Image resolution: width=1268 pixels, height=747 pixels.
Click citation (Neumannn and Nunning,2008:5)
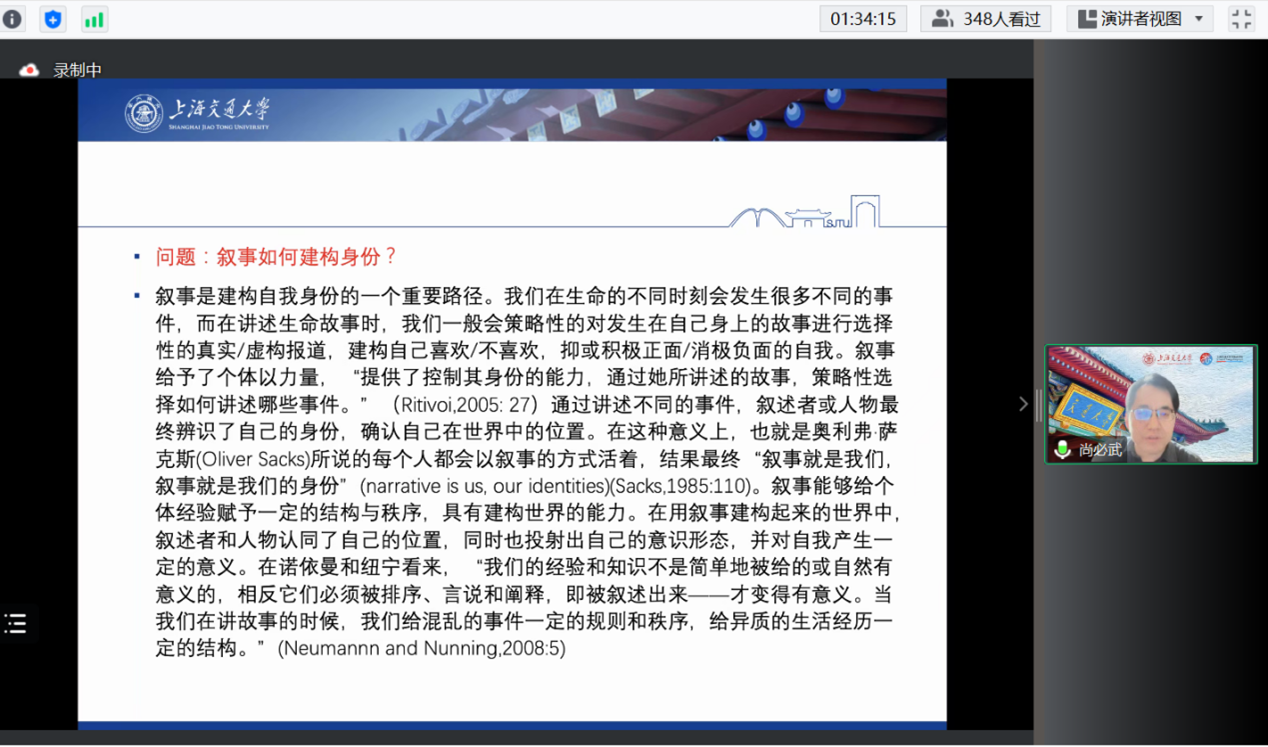point(421,648)
